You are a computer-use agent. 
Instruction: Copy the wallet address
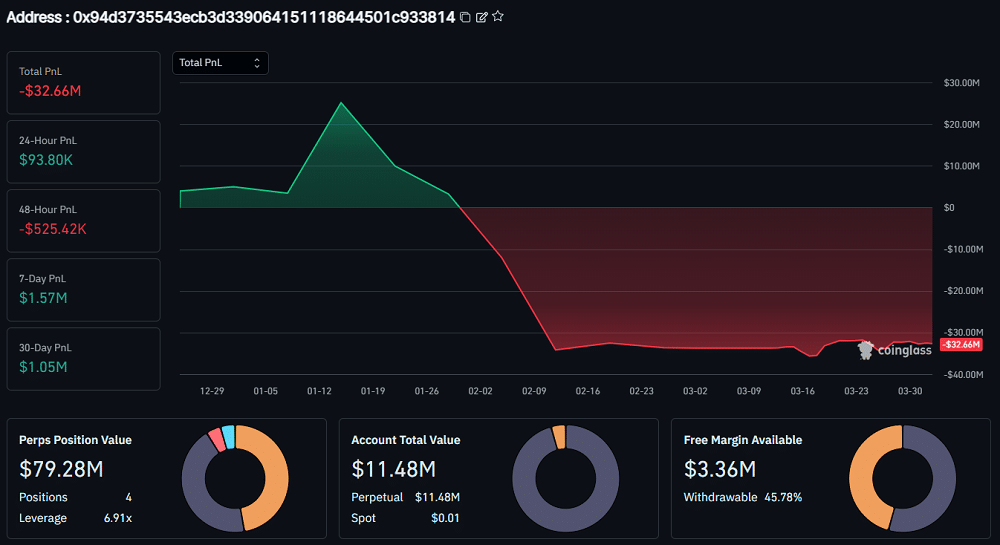(x=465, y=17)
